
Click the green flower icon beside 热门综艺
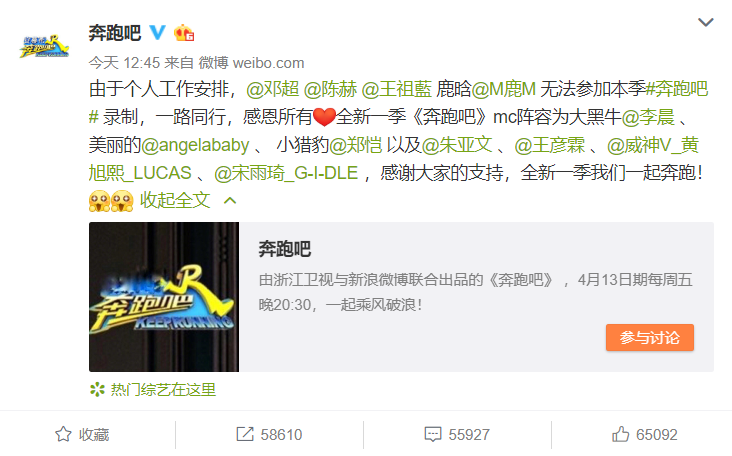click(97, 389)
